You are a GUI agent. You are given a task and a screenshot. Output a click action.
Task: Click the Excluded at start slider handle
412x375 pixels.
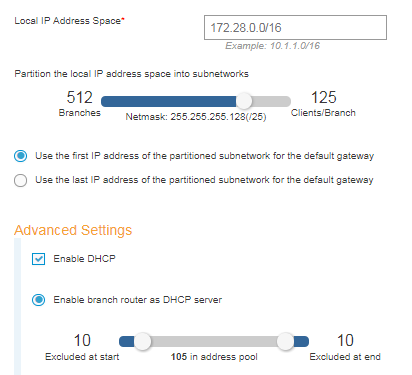142,341
